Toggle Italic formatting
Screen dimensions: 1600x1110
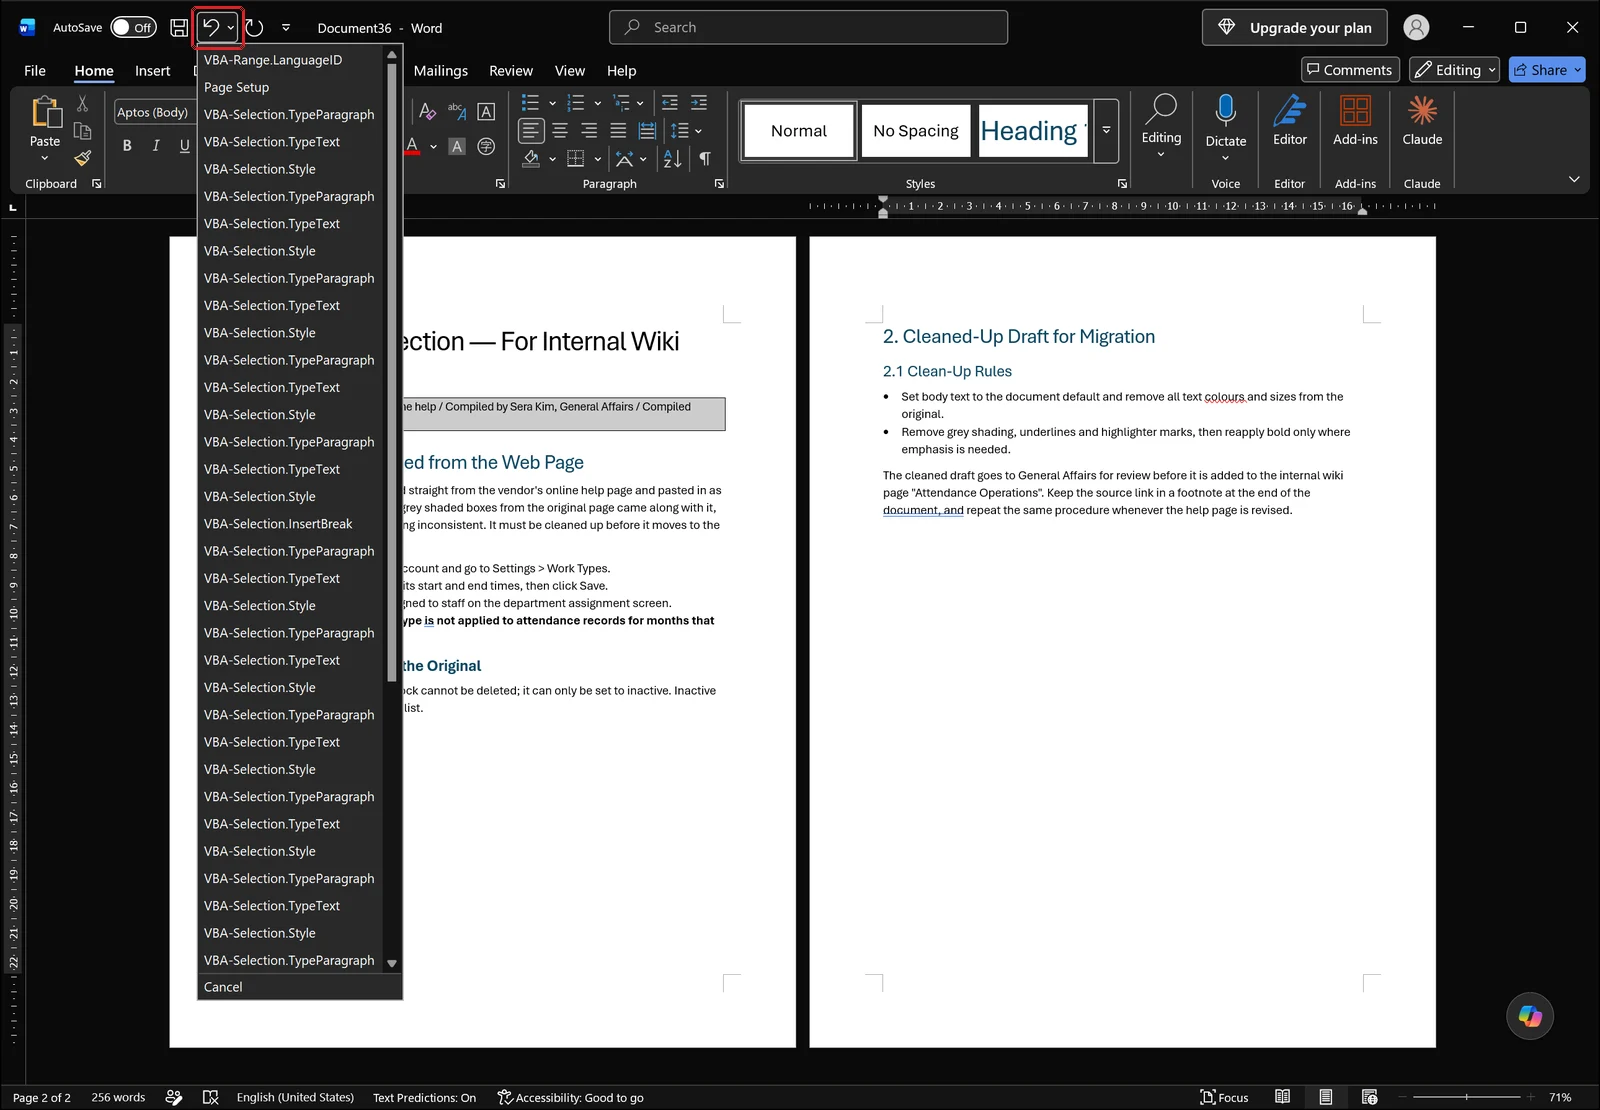156,146
